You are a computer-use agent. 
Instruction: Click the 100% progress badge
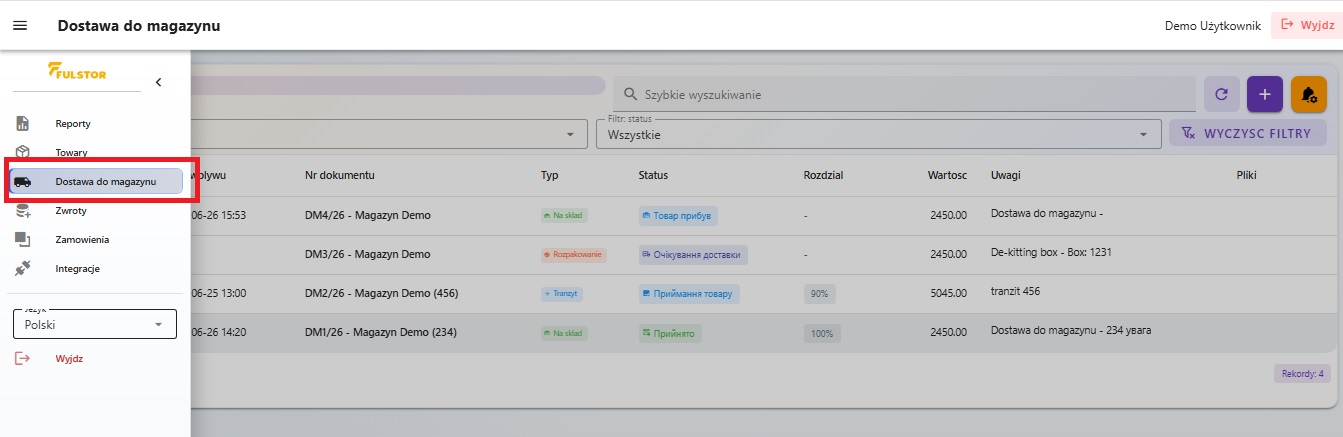pos(822,332)
